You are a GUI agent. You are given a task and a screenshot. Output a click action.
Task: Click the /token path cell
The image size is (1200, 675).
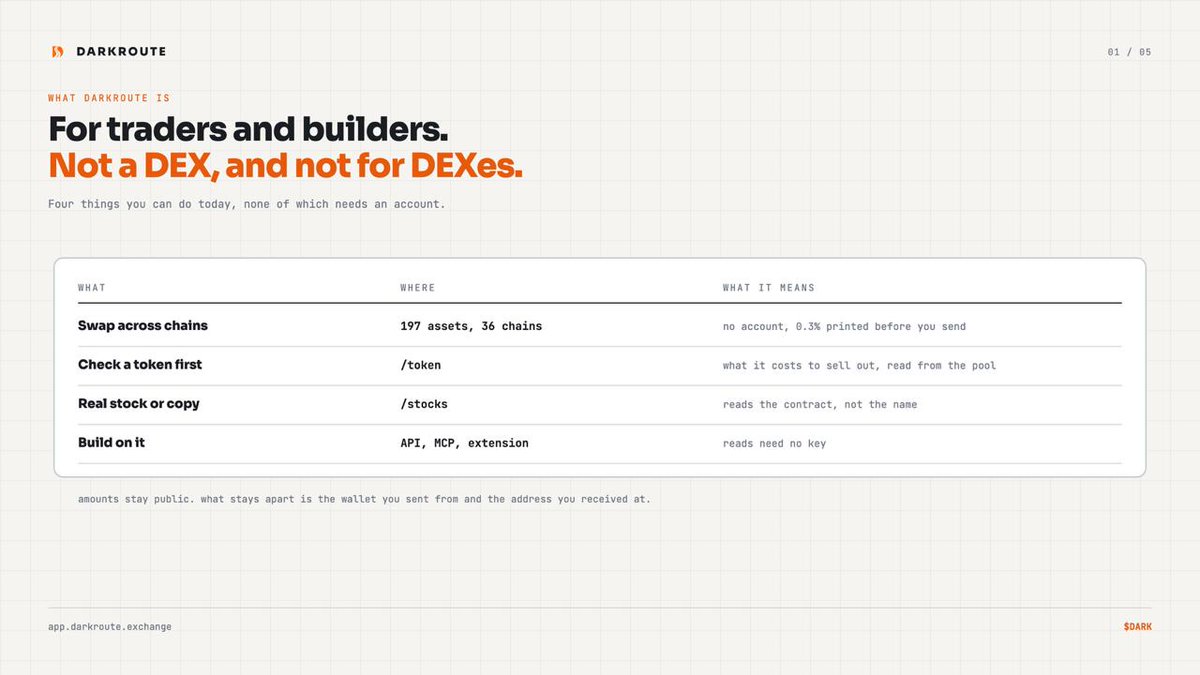pyautogui.click(x=420, y=365)
